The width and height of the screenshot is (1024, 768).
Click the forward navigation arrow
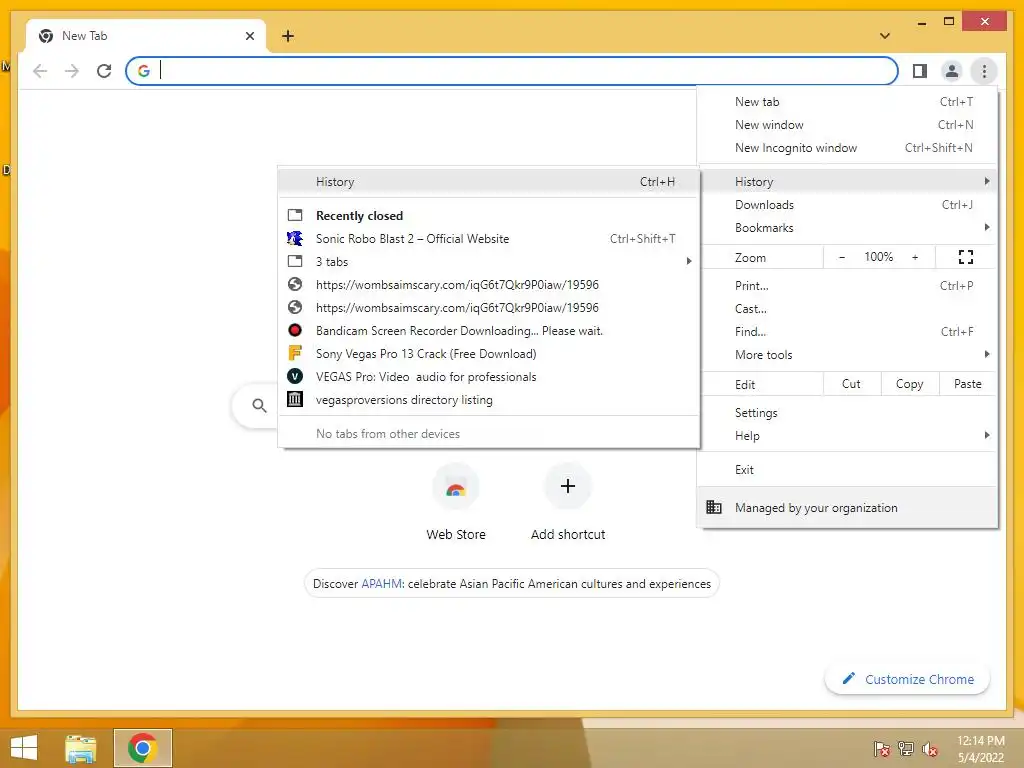(x=72, y=71)
